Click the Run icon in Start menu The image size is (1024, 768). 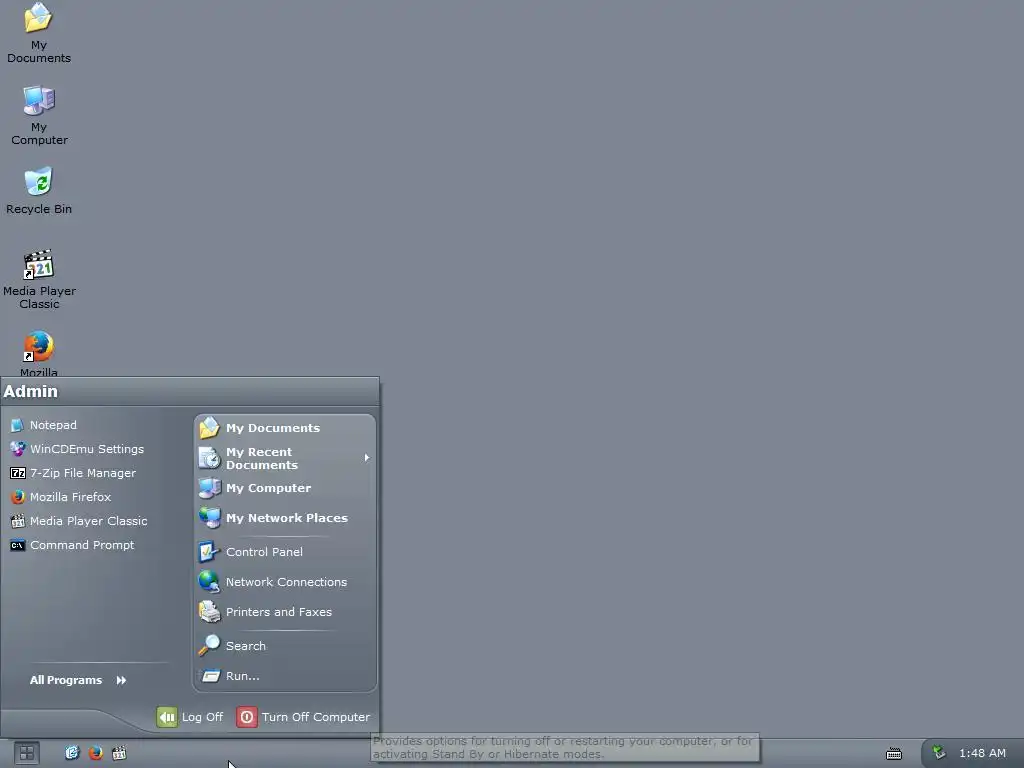[210, 676]
